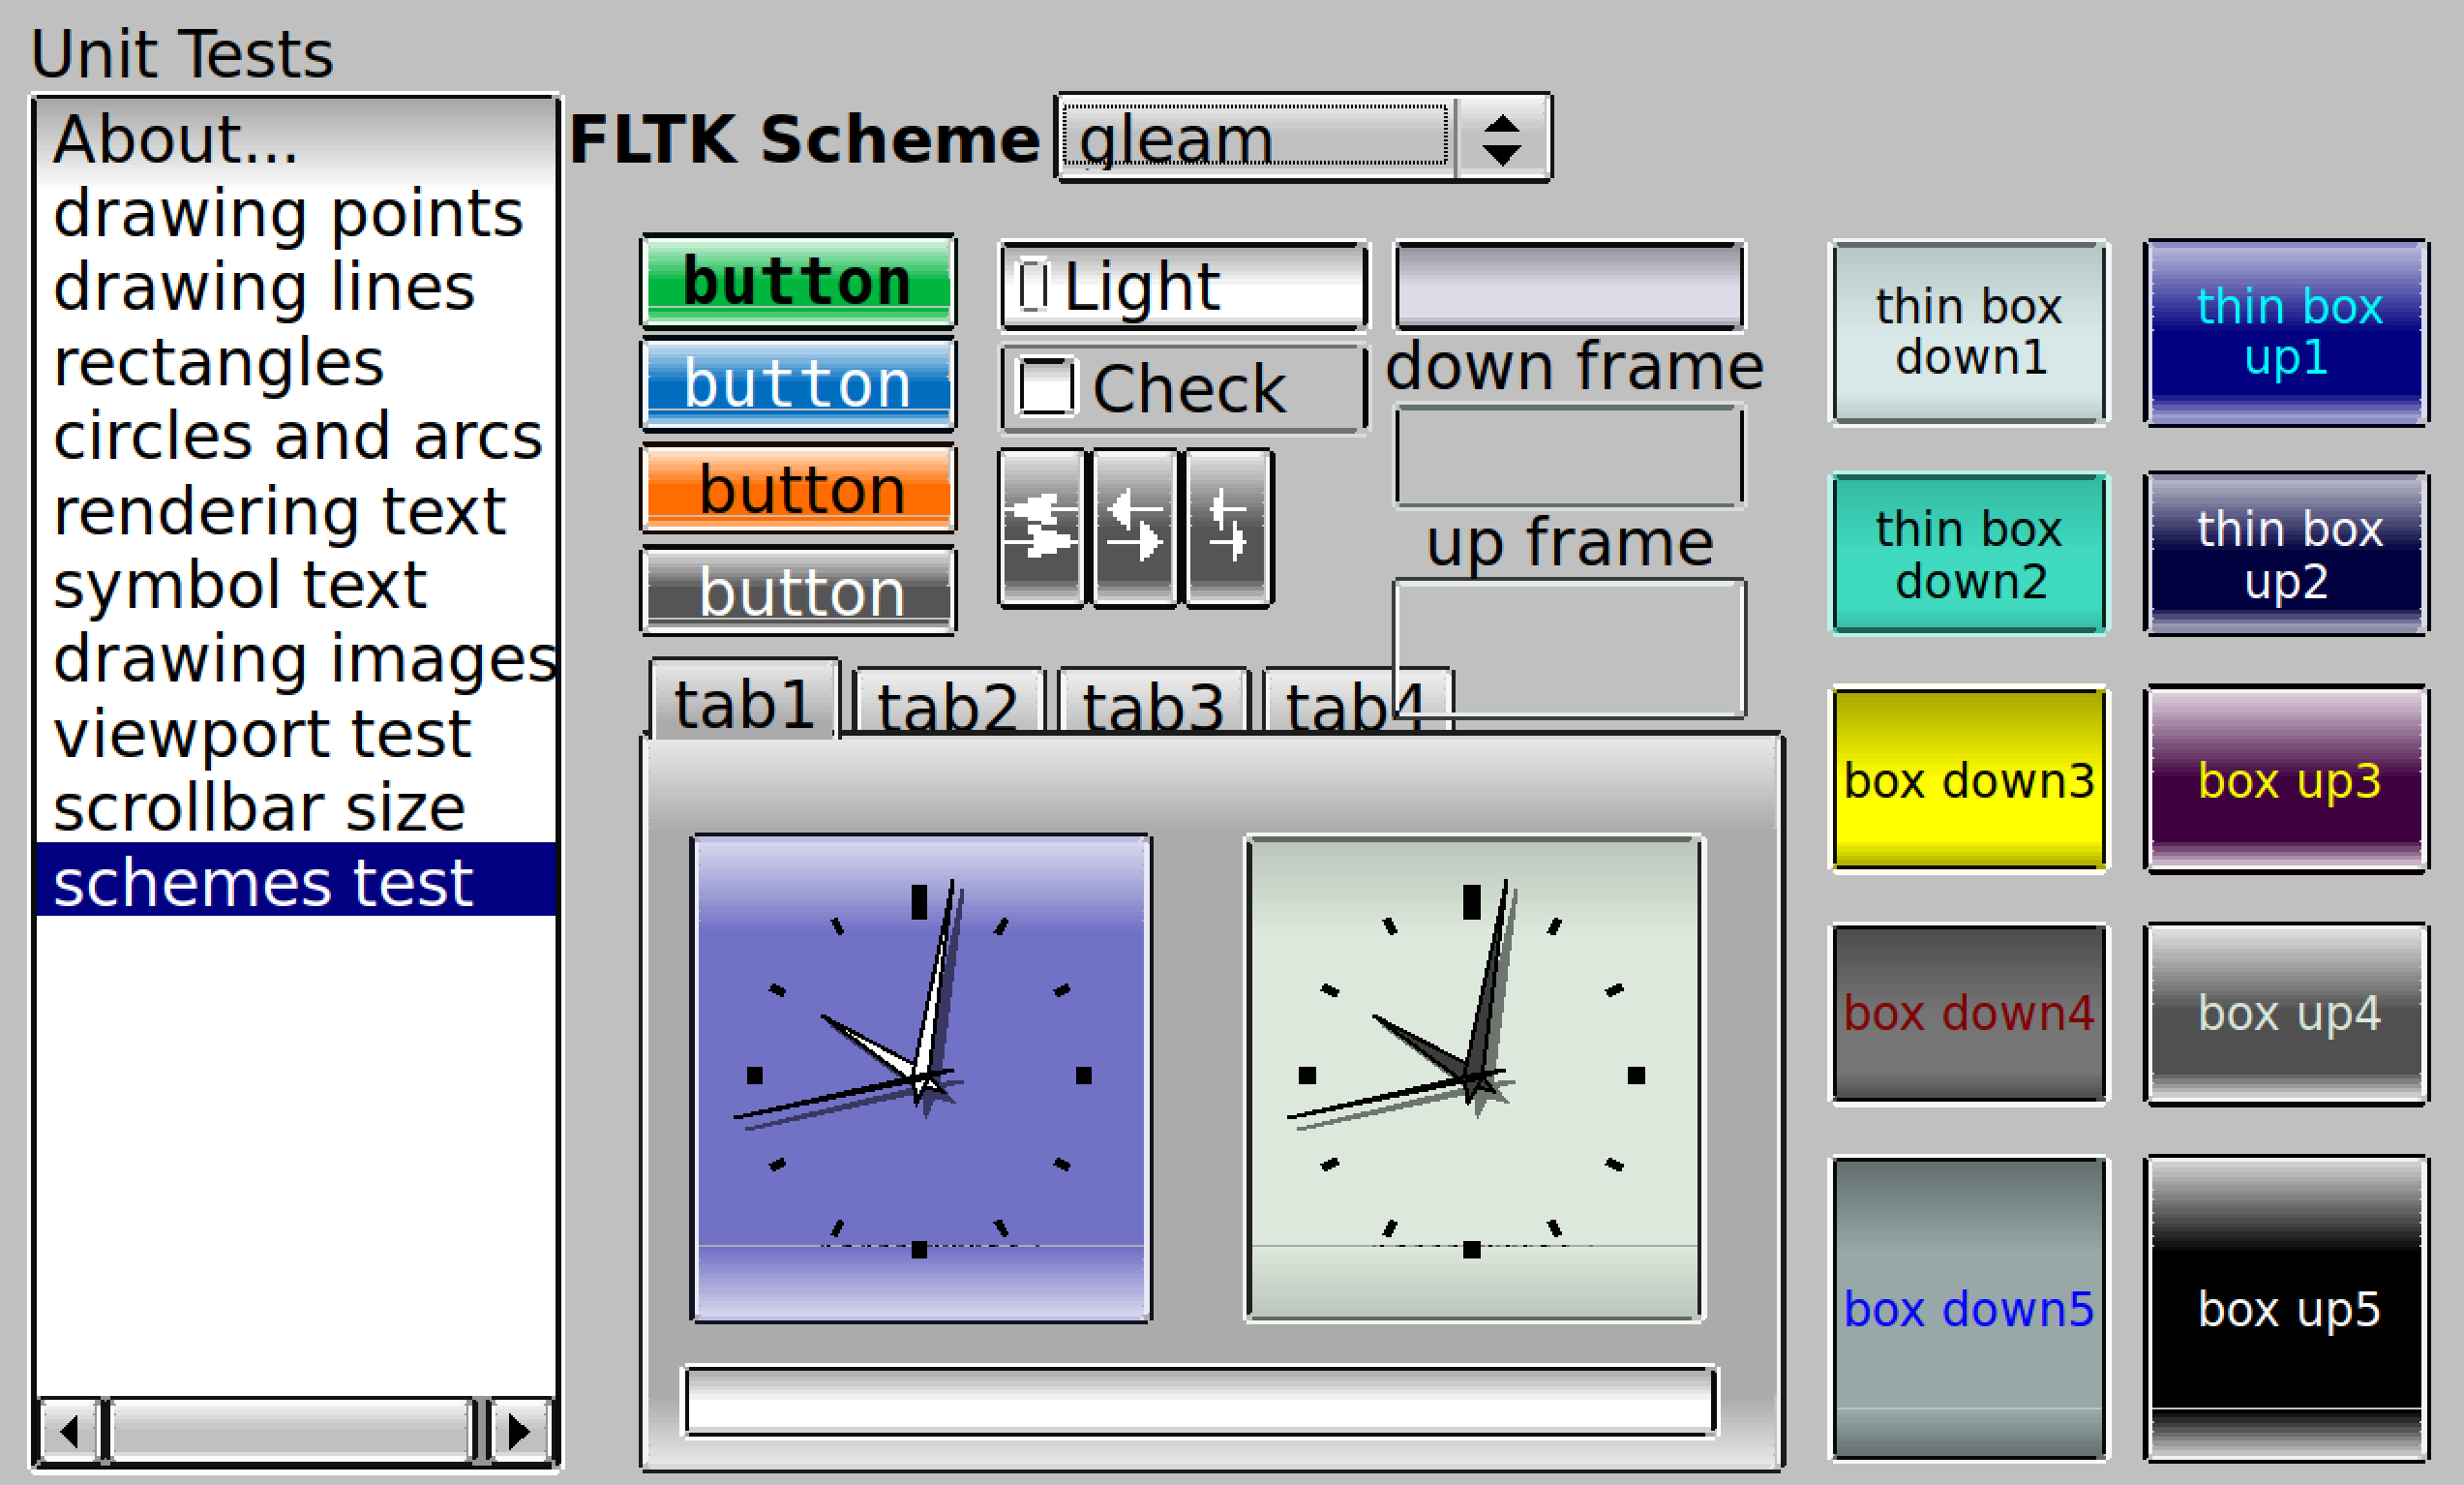This screenshot has height=1485, width=2464.
Task: Click the middle arrow icon button
Action: [x=1135, y=528]
